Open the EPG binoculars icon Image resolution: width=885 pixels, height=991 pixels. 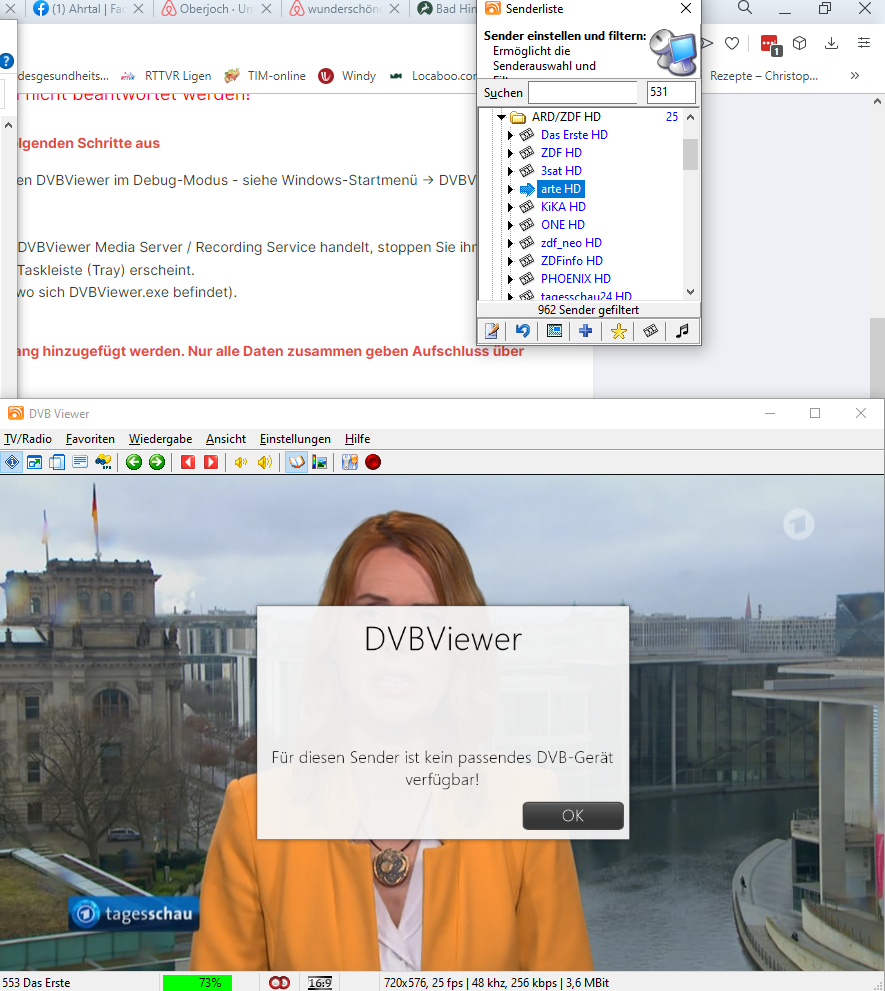103,463
